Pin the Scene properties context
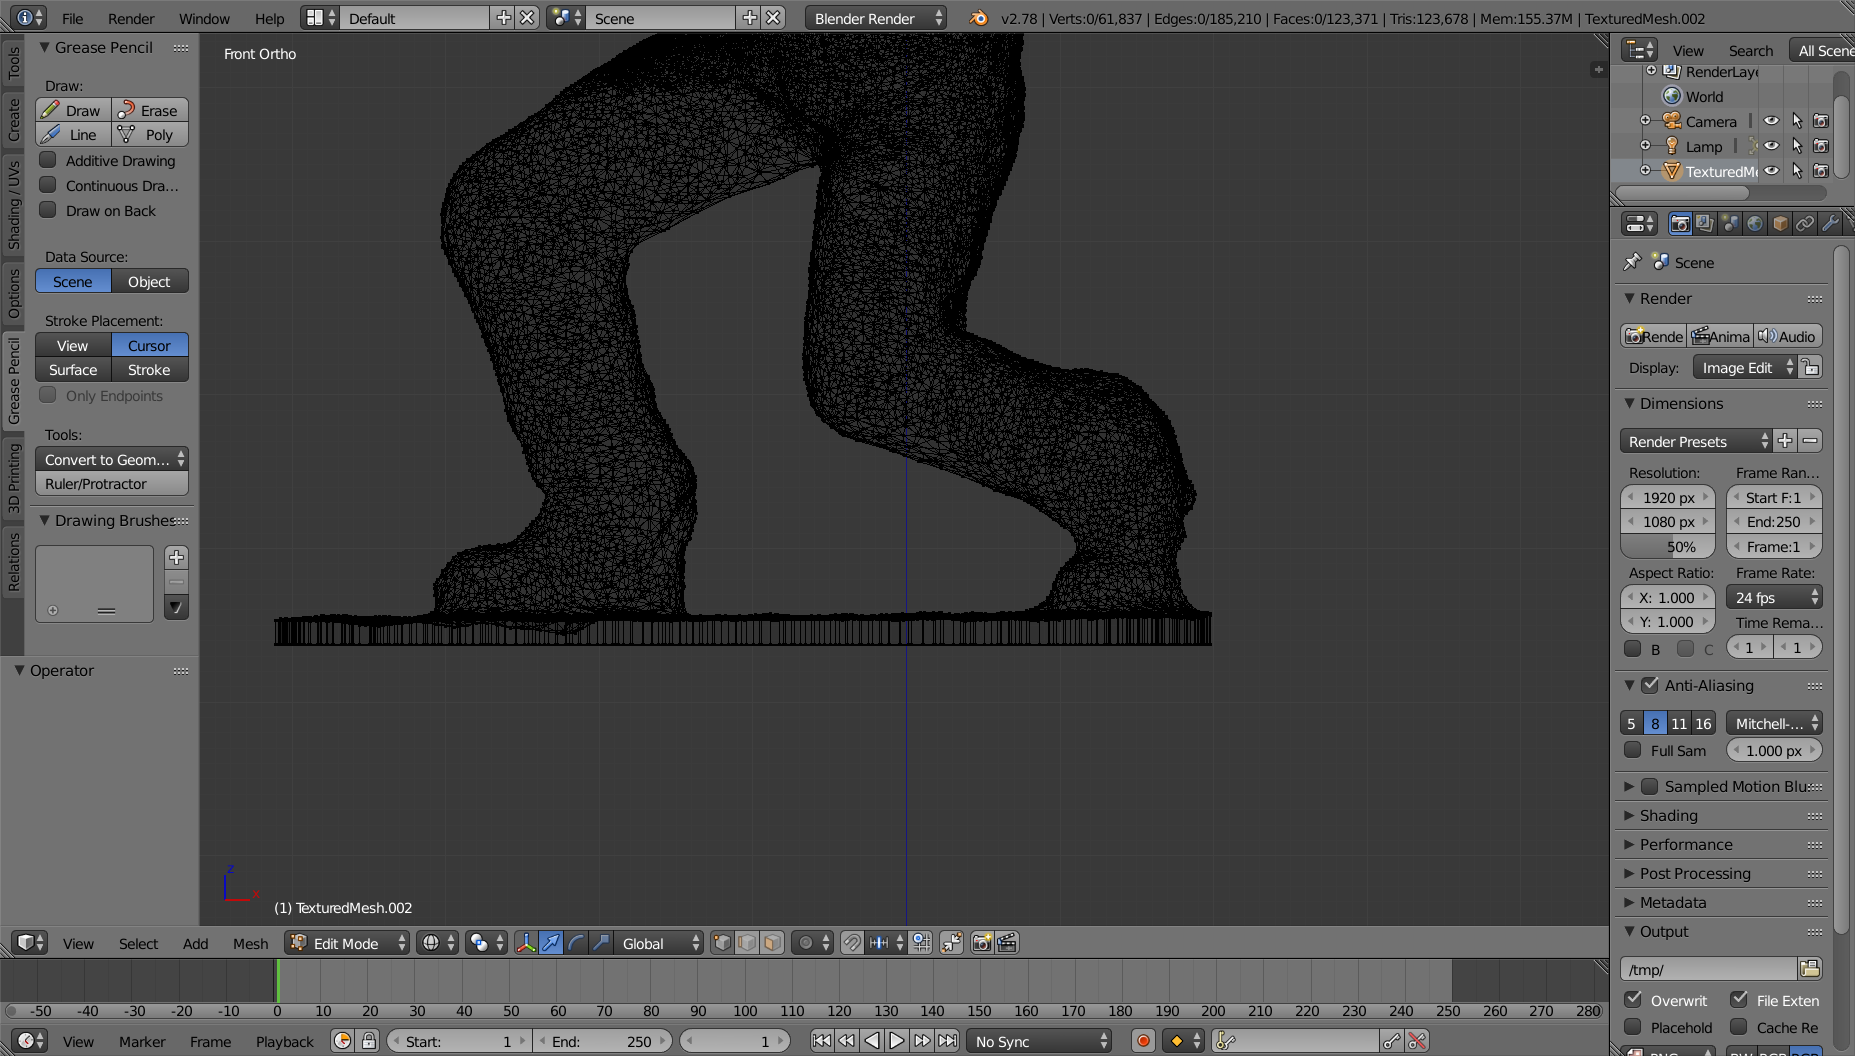The height and width of the screenshot is (1056, 1855). (1632, 262)
